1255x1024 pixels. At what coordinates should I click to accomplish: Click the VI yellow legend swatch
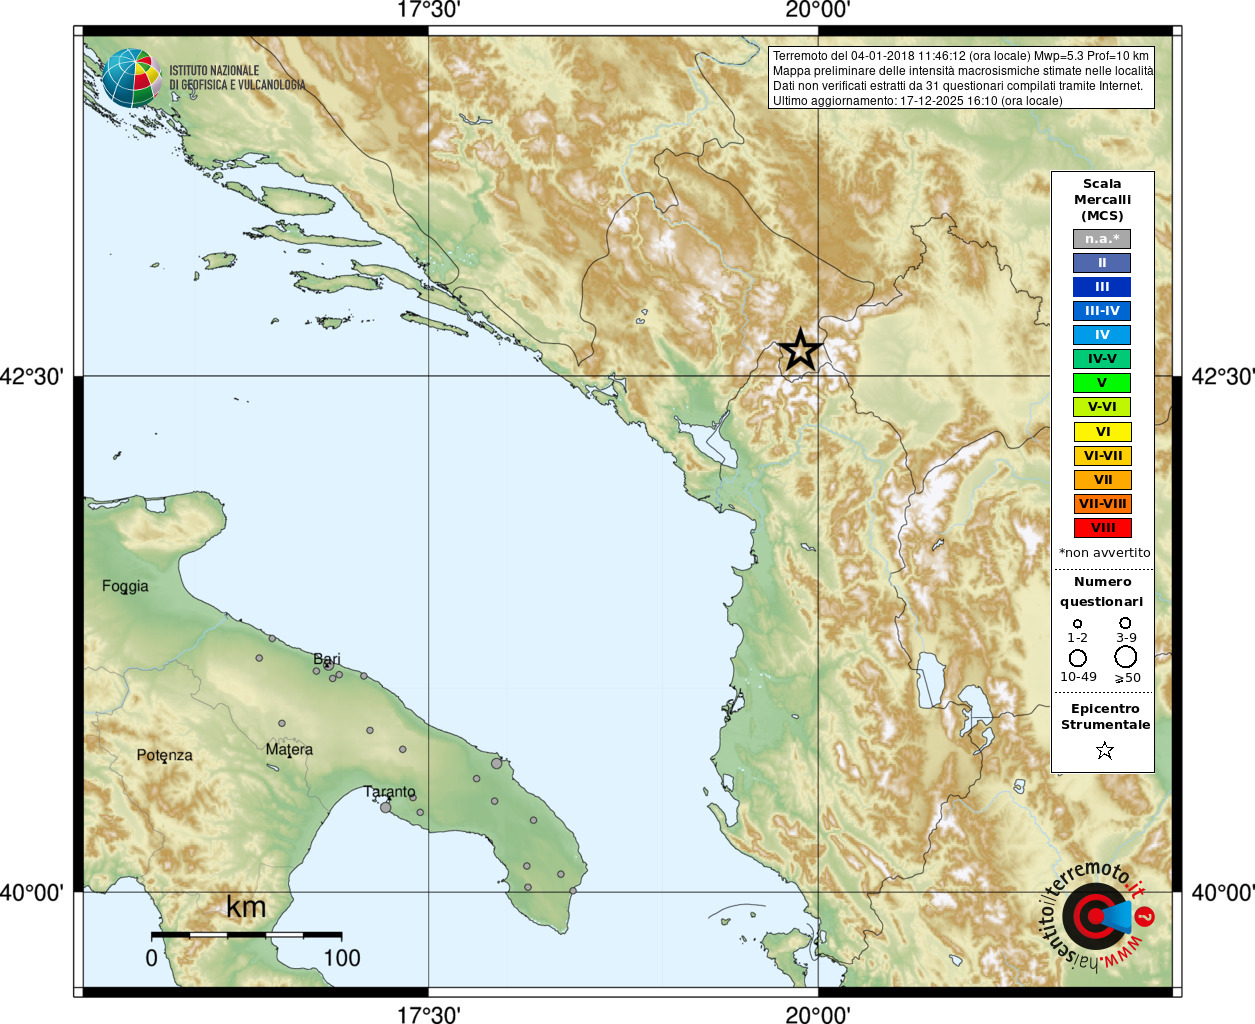click(1103, 432)
